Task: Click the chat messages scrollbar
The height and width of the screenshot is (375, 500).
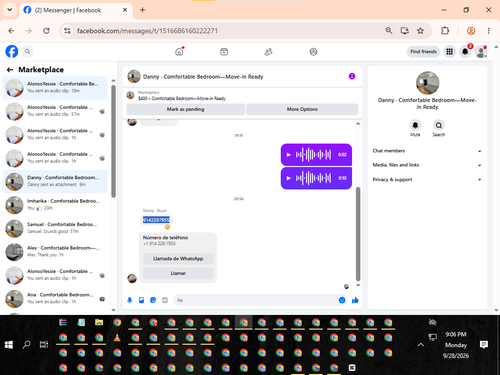Action: click(x=358, y=234)
